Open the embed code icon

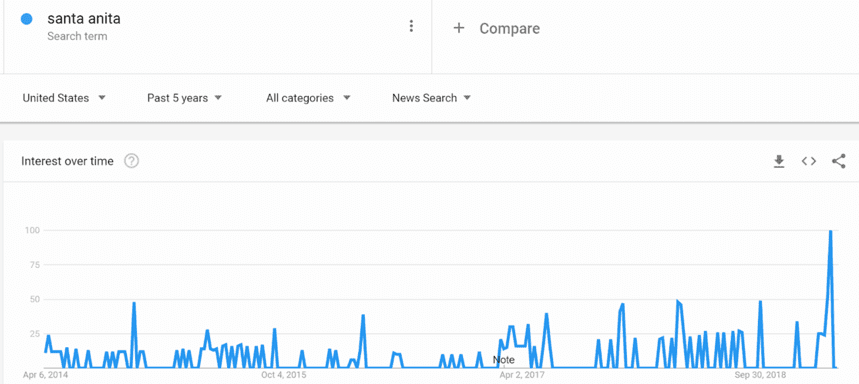click(809, 161)
